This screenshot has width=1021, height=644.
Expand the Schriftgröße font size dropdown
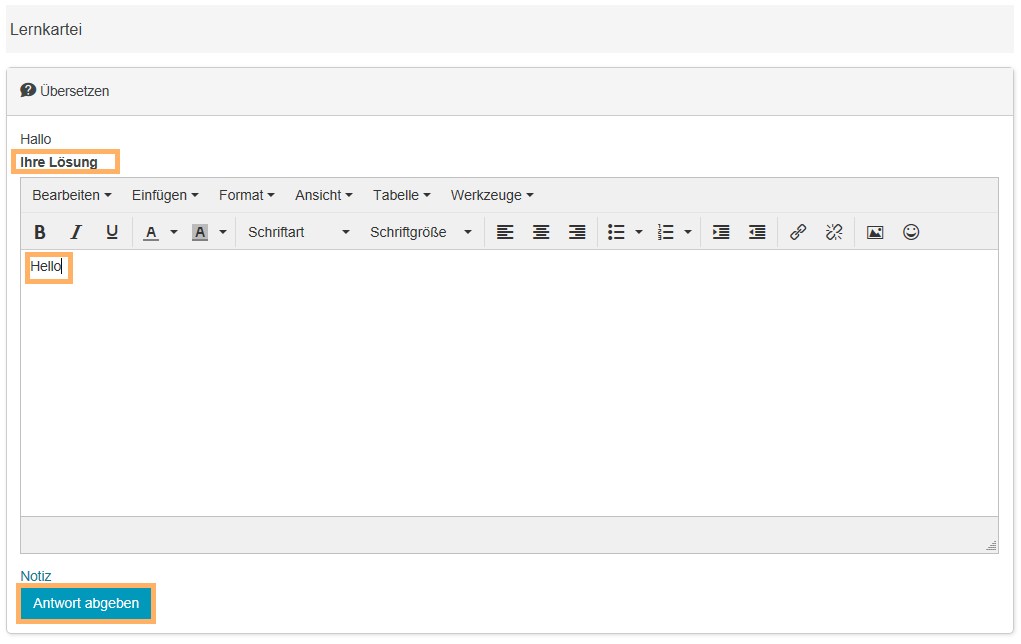point(420,232)
